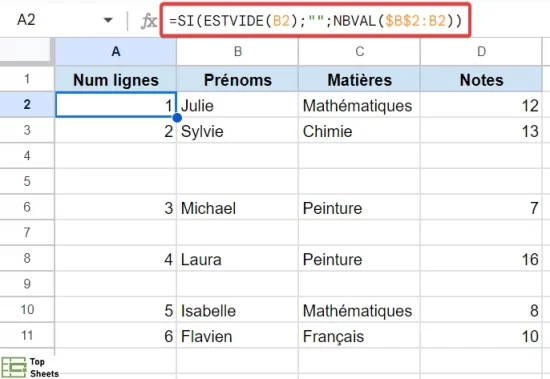This screenshot has width=550, height=379.
Task: Select line number 4 beside Laura
Action: (x=116, y=258)
